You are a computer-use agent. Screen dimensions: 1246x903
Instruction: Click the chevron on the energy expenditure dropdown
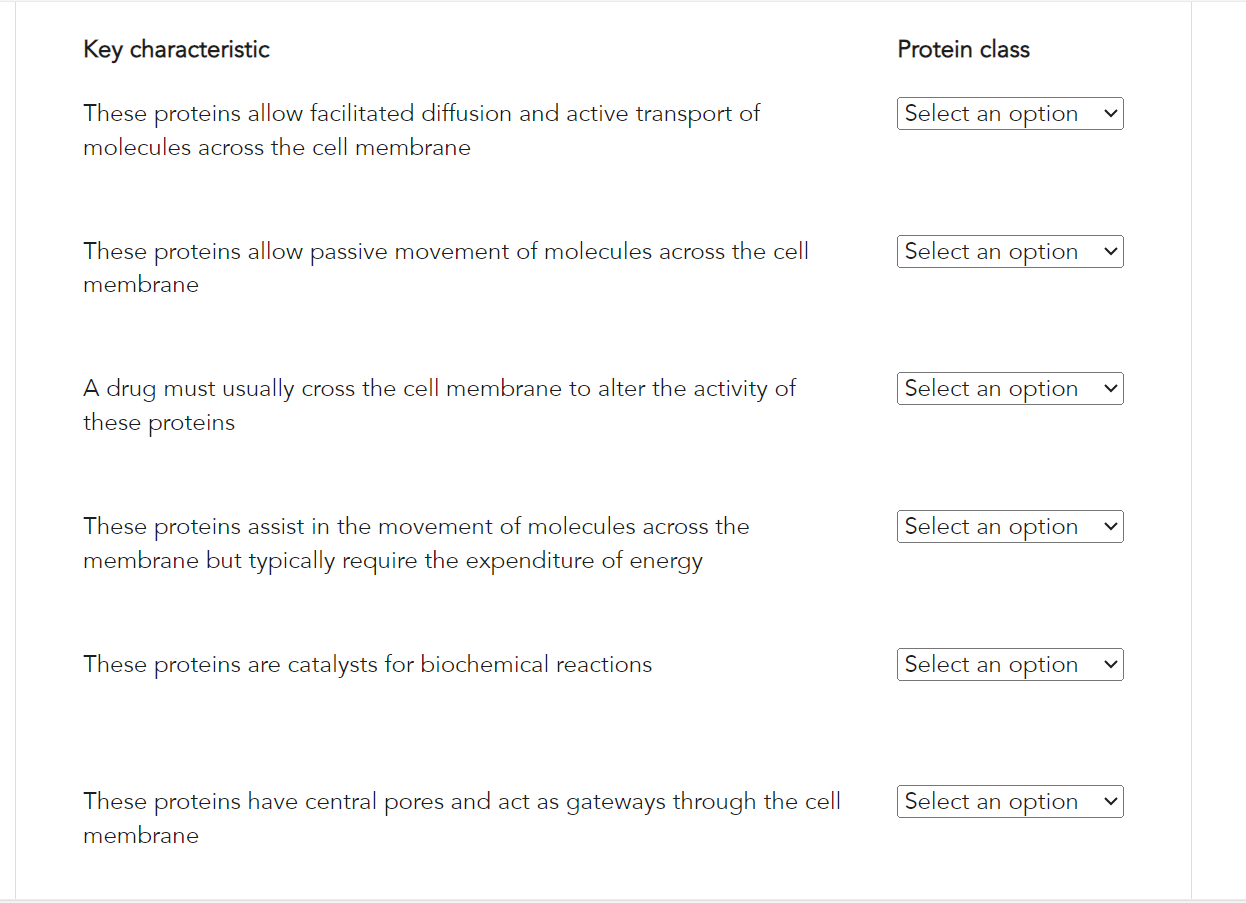coord(1110,526)
